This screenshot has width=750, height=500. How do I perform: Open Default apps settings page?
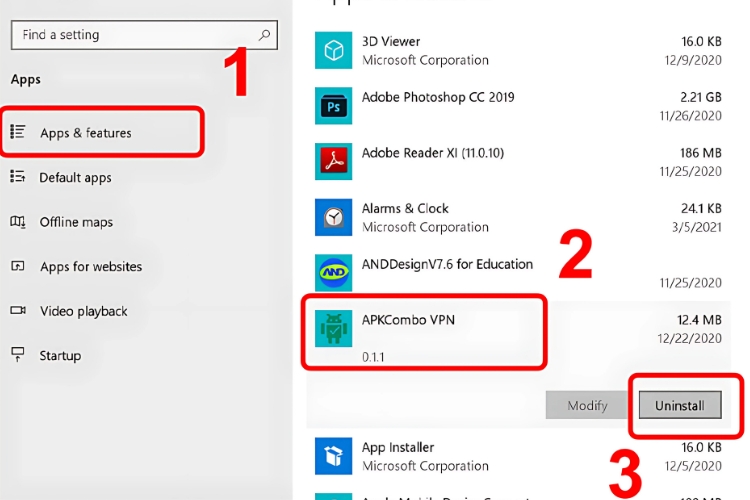tap(75, 178)
